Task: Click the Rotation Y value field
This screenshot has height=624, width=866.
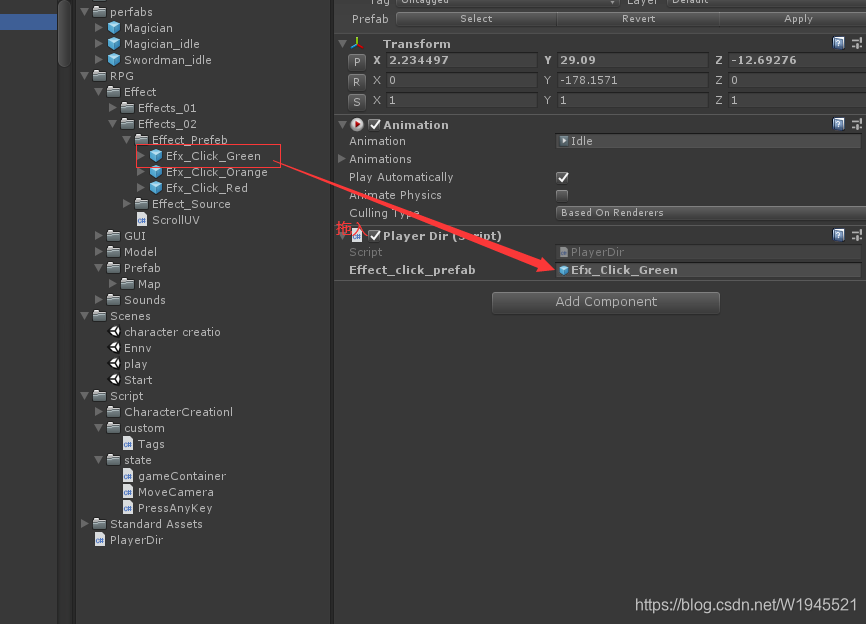Action: [633, 80]
